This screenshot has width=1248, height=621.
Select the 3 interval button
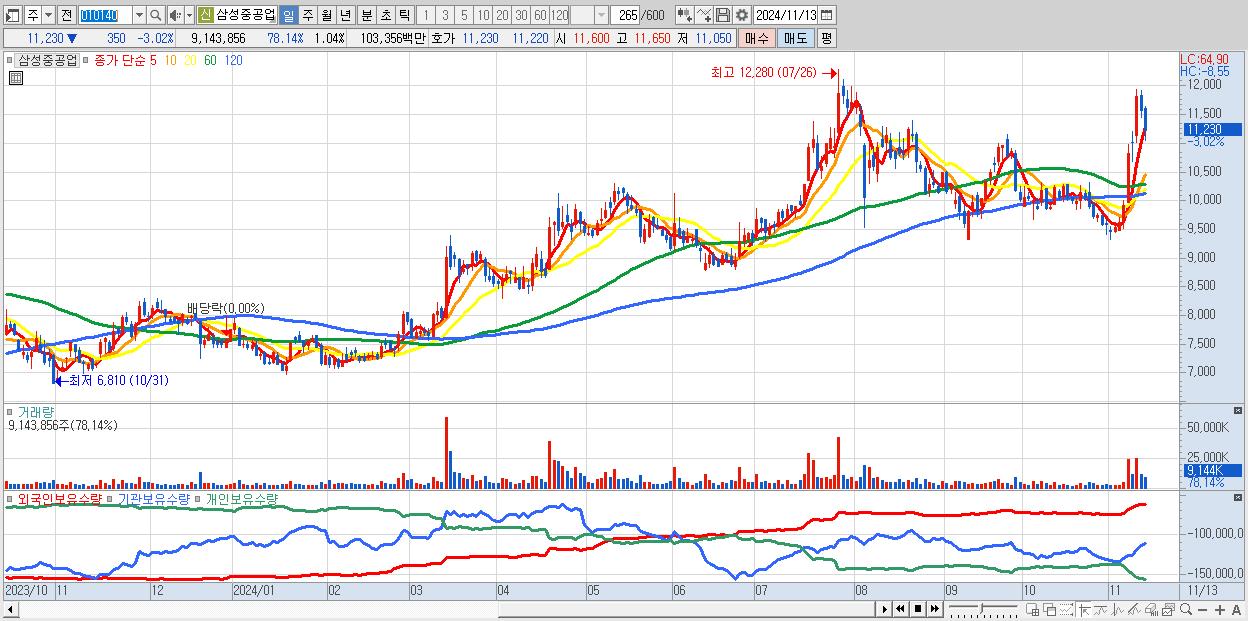point(445,15)
